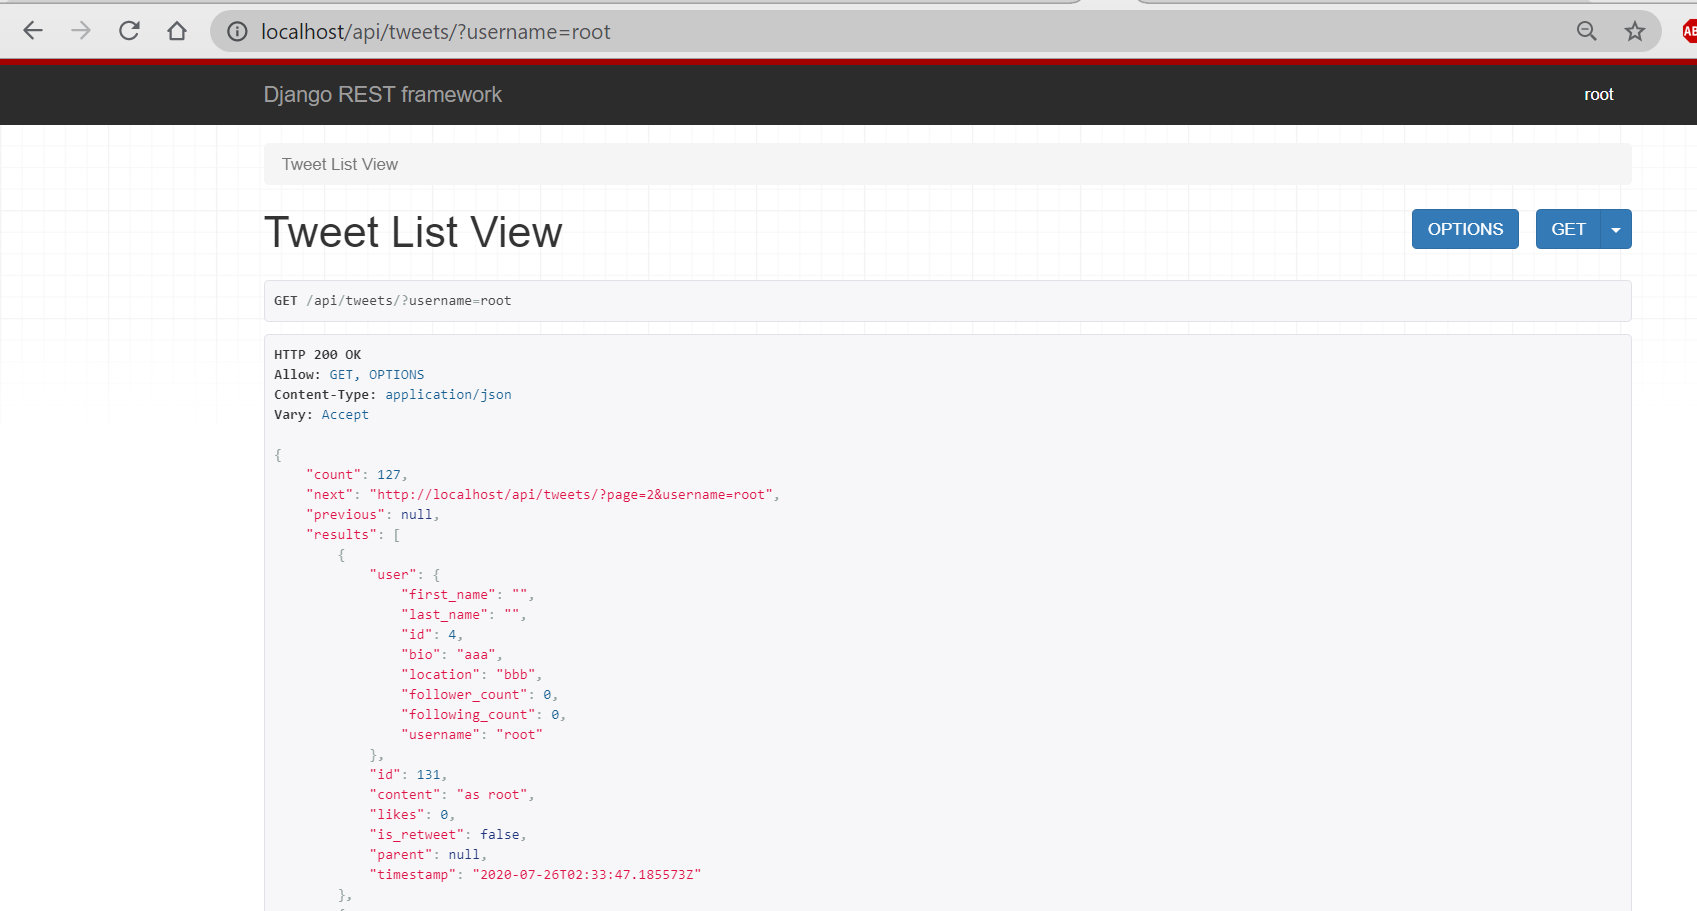Send a GET request
Viewport: 1697px width, 911px height.
(x=1568, y=229)
